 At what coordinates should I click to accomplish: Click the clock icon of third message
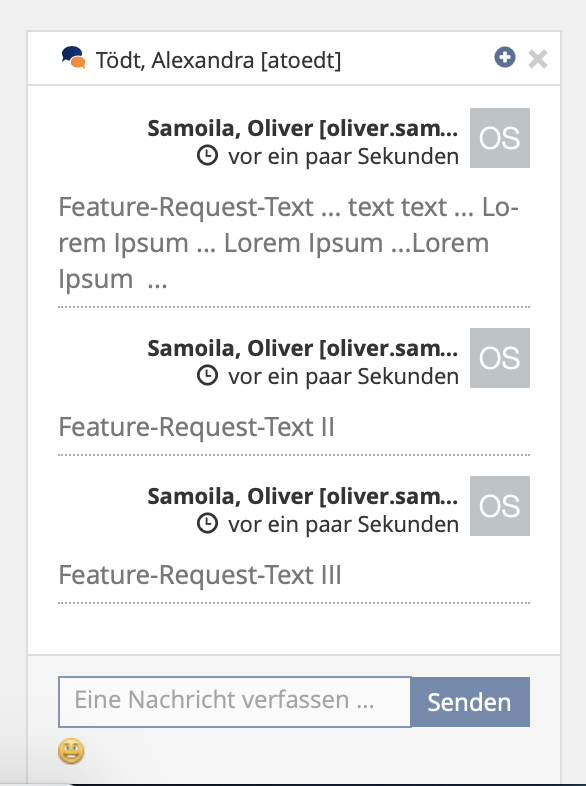[x=207, y=523]
